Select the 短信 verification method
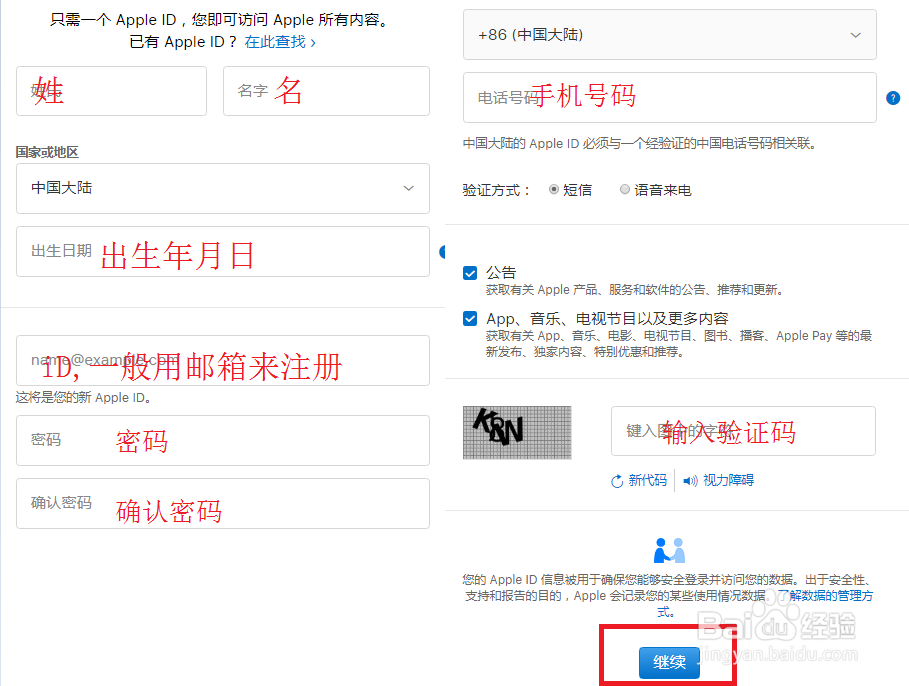The image size is (909, 686). coord(553,189)
